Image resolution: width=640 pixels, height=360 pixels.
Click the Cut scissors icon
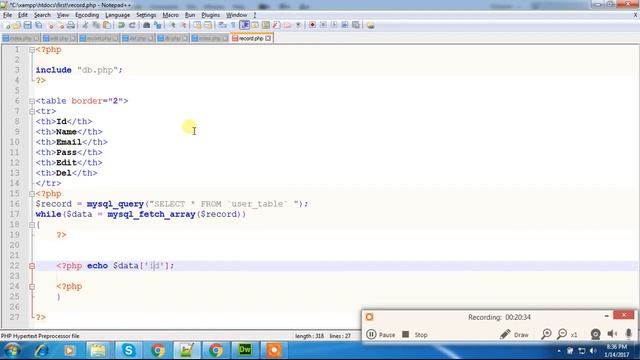coord(85,25)
